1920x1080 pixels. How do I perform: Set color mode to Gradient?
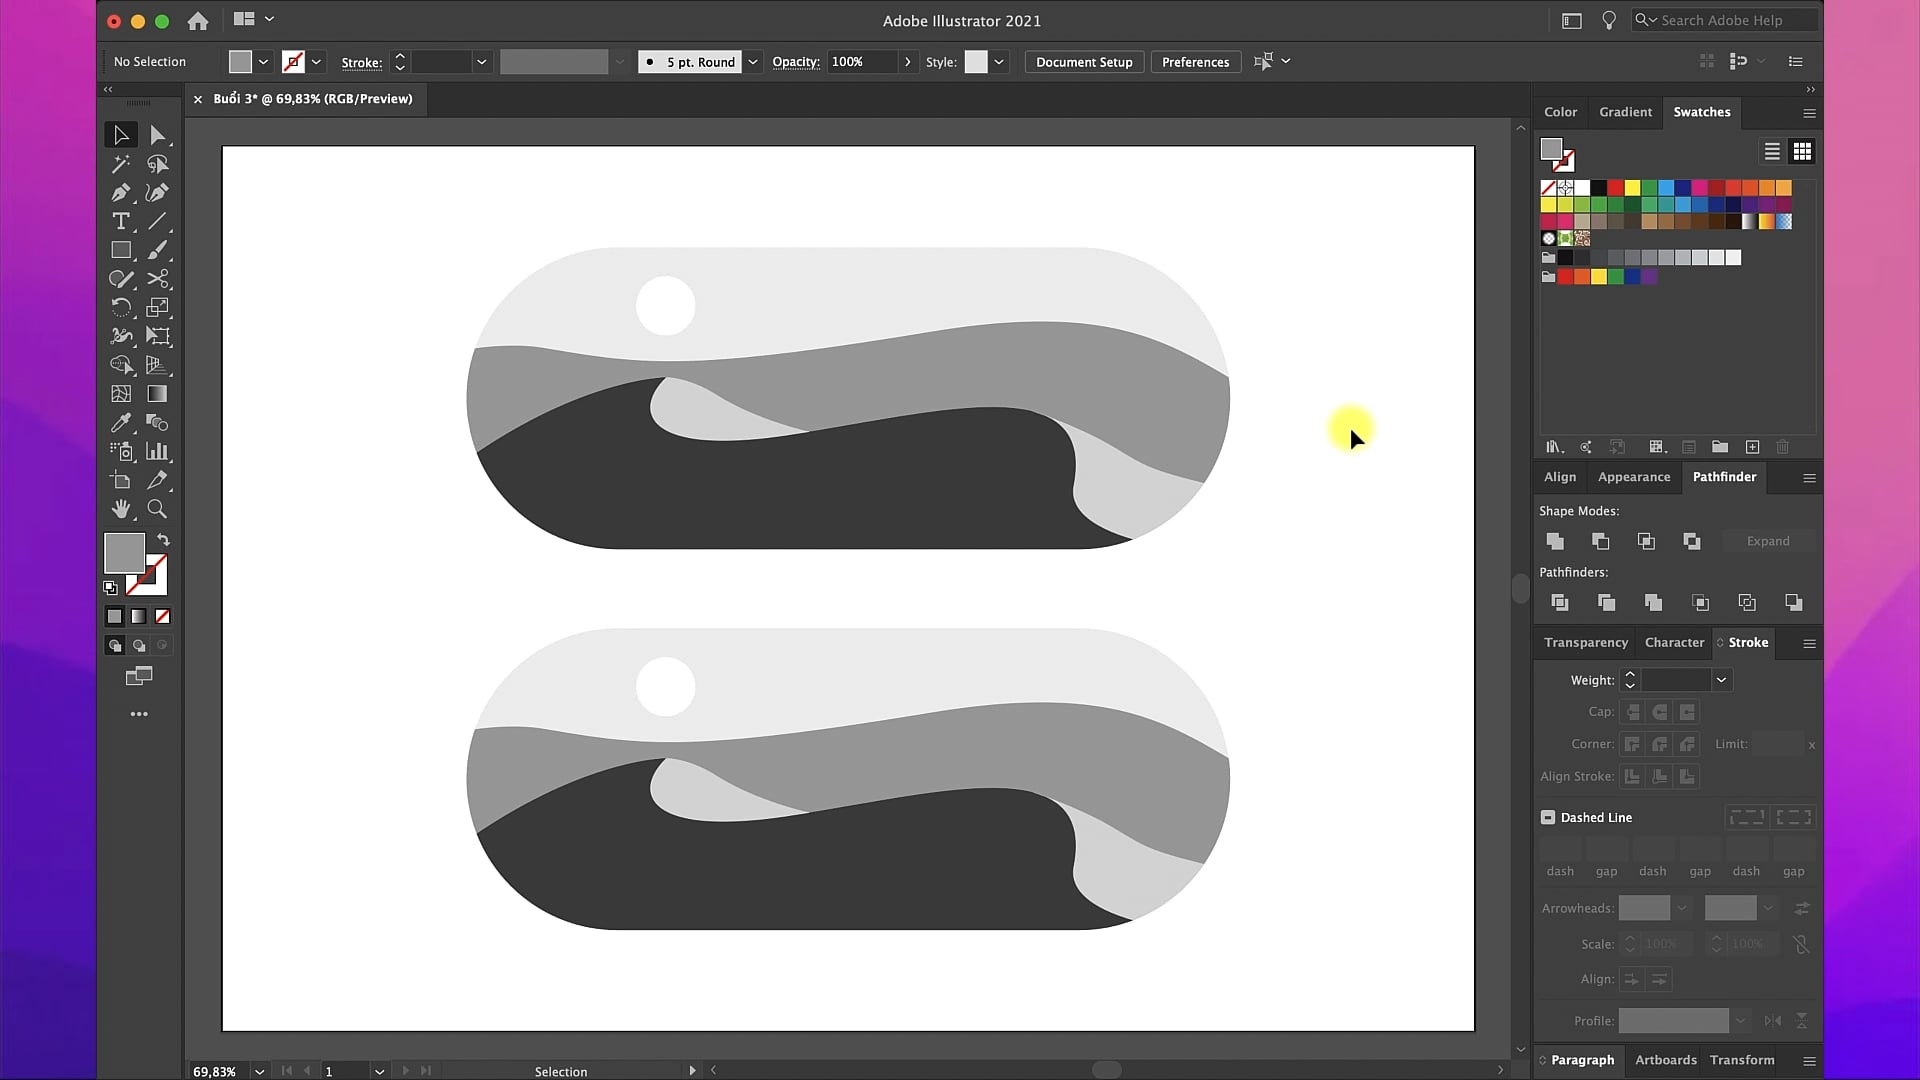[x=138, y=616]
